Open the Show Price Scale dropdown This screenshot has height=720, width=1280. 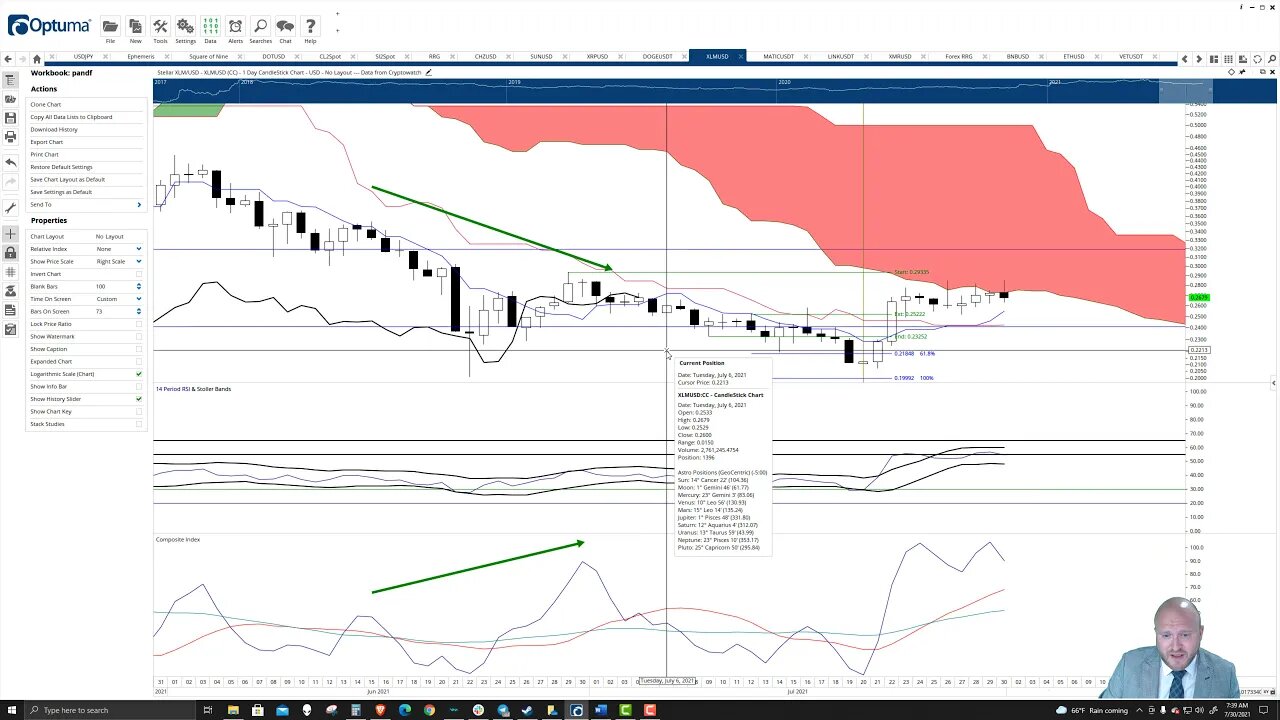click(x=138, y=261)
